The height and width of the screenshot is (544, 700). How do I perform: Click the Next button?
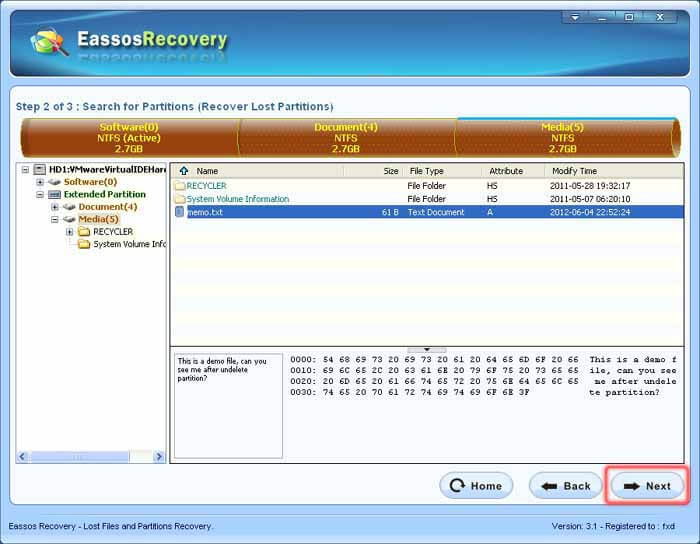click(x=647, y=486)
